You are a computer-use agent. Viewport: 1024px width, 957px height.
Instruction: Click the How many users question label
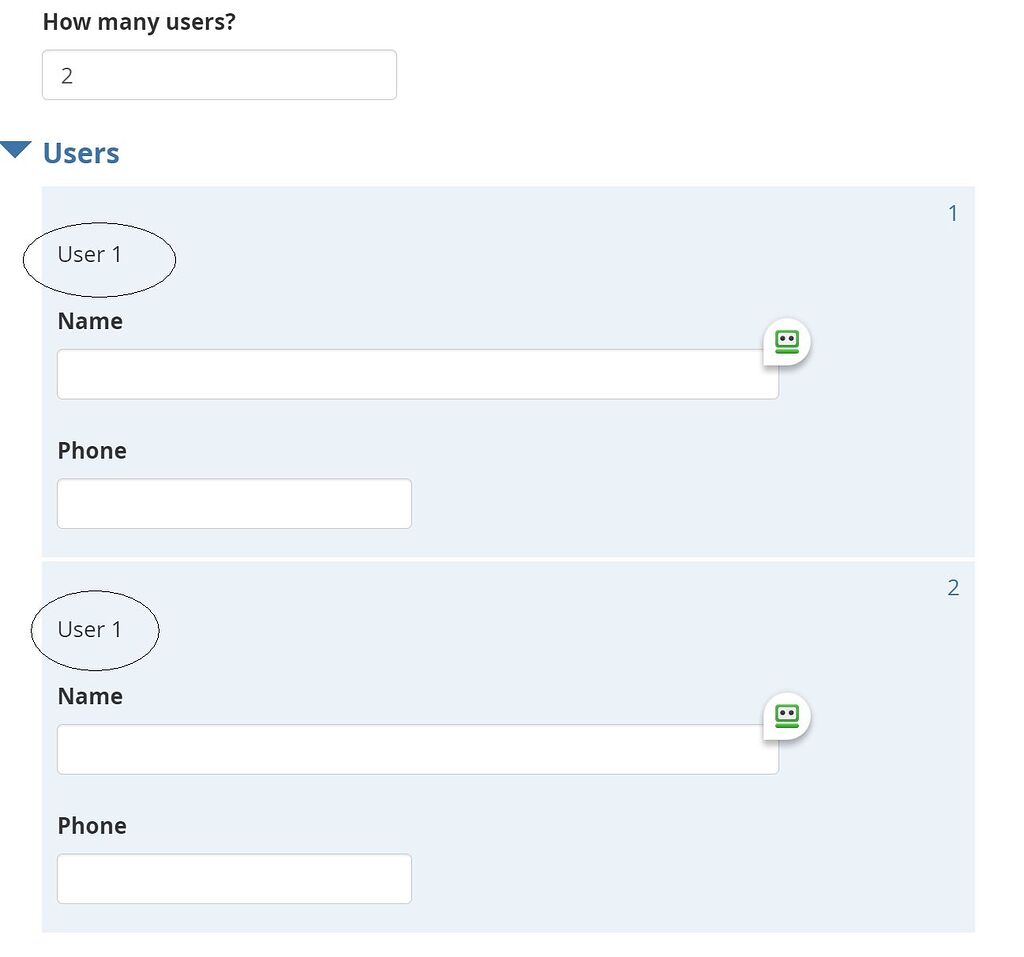[138, 21]
